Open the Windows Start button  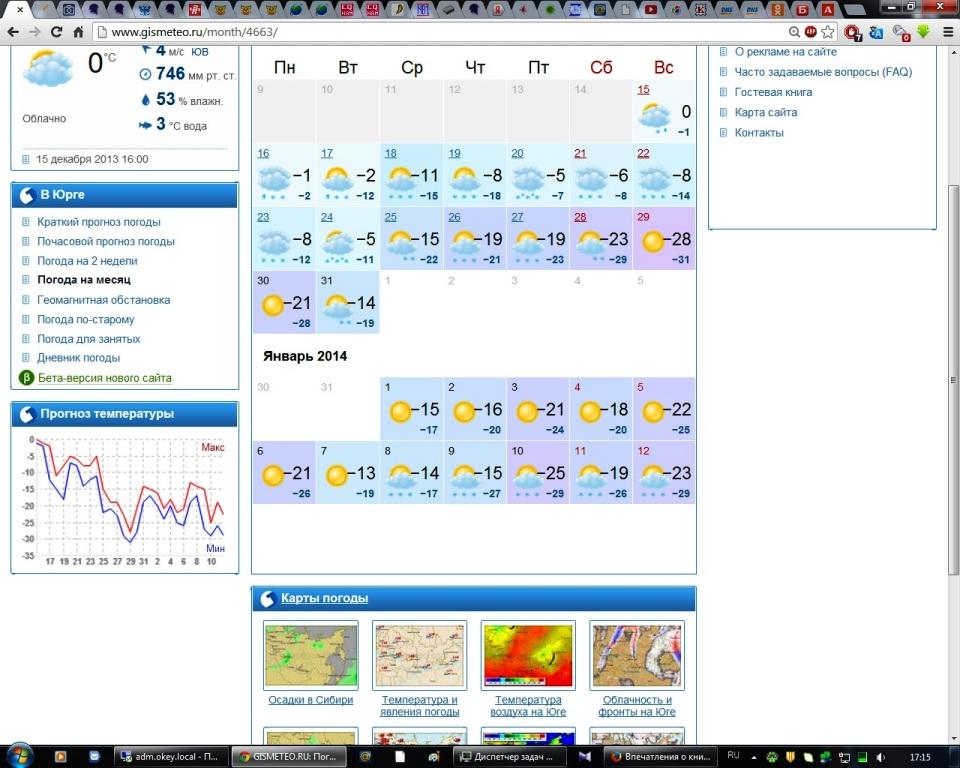coord(20,755)
